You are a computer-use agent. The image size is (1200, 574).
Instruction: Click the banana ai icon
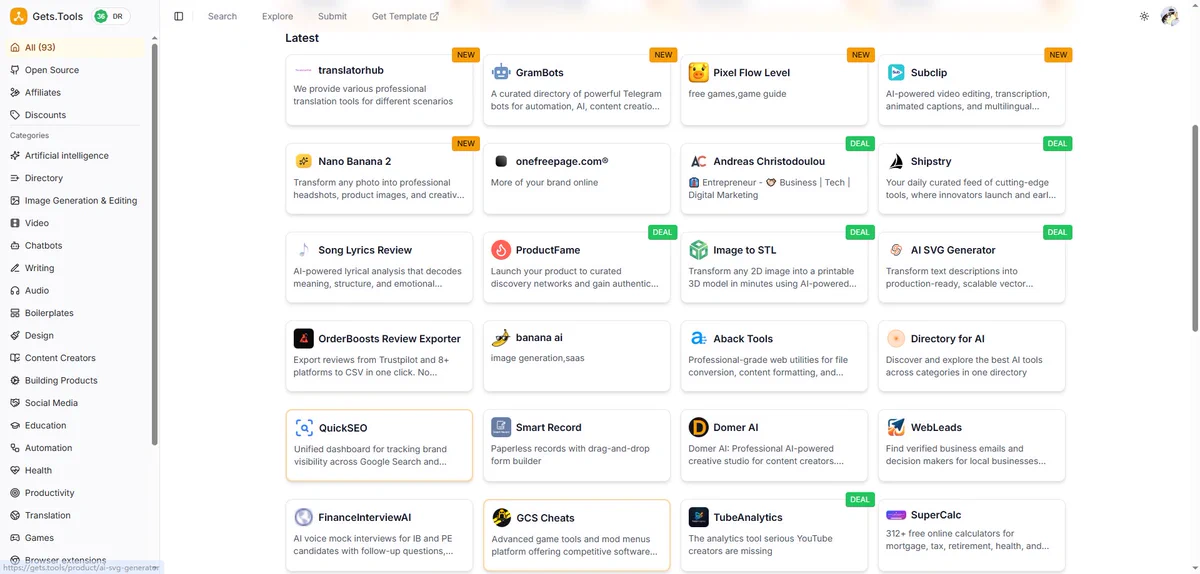click(501, 338)
